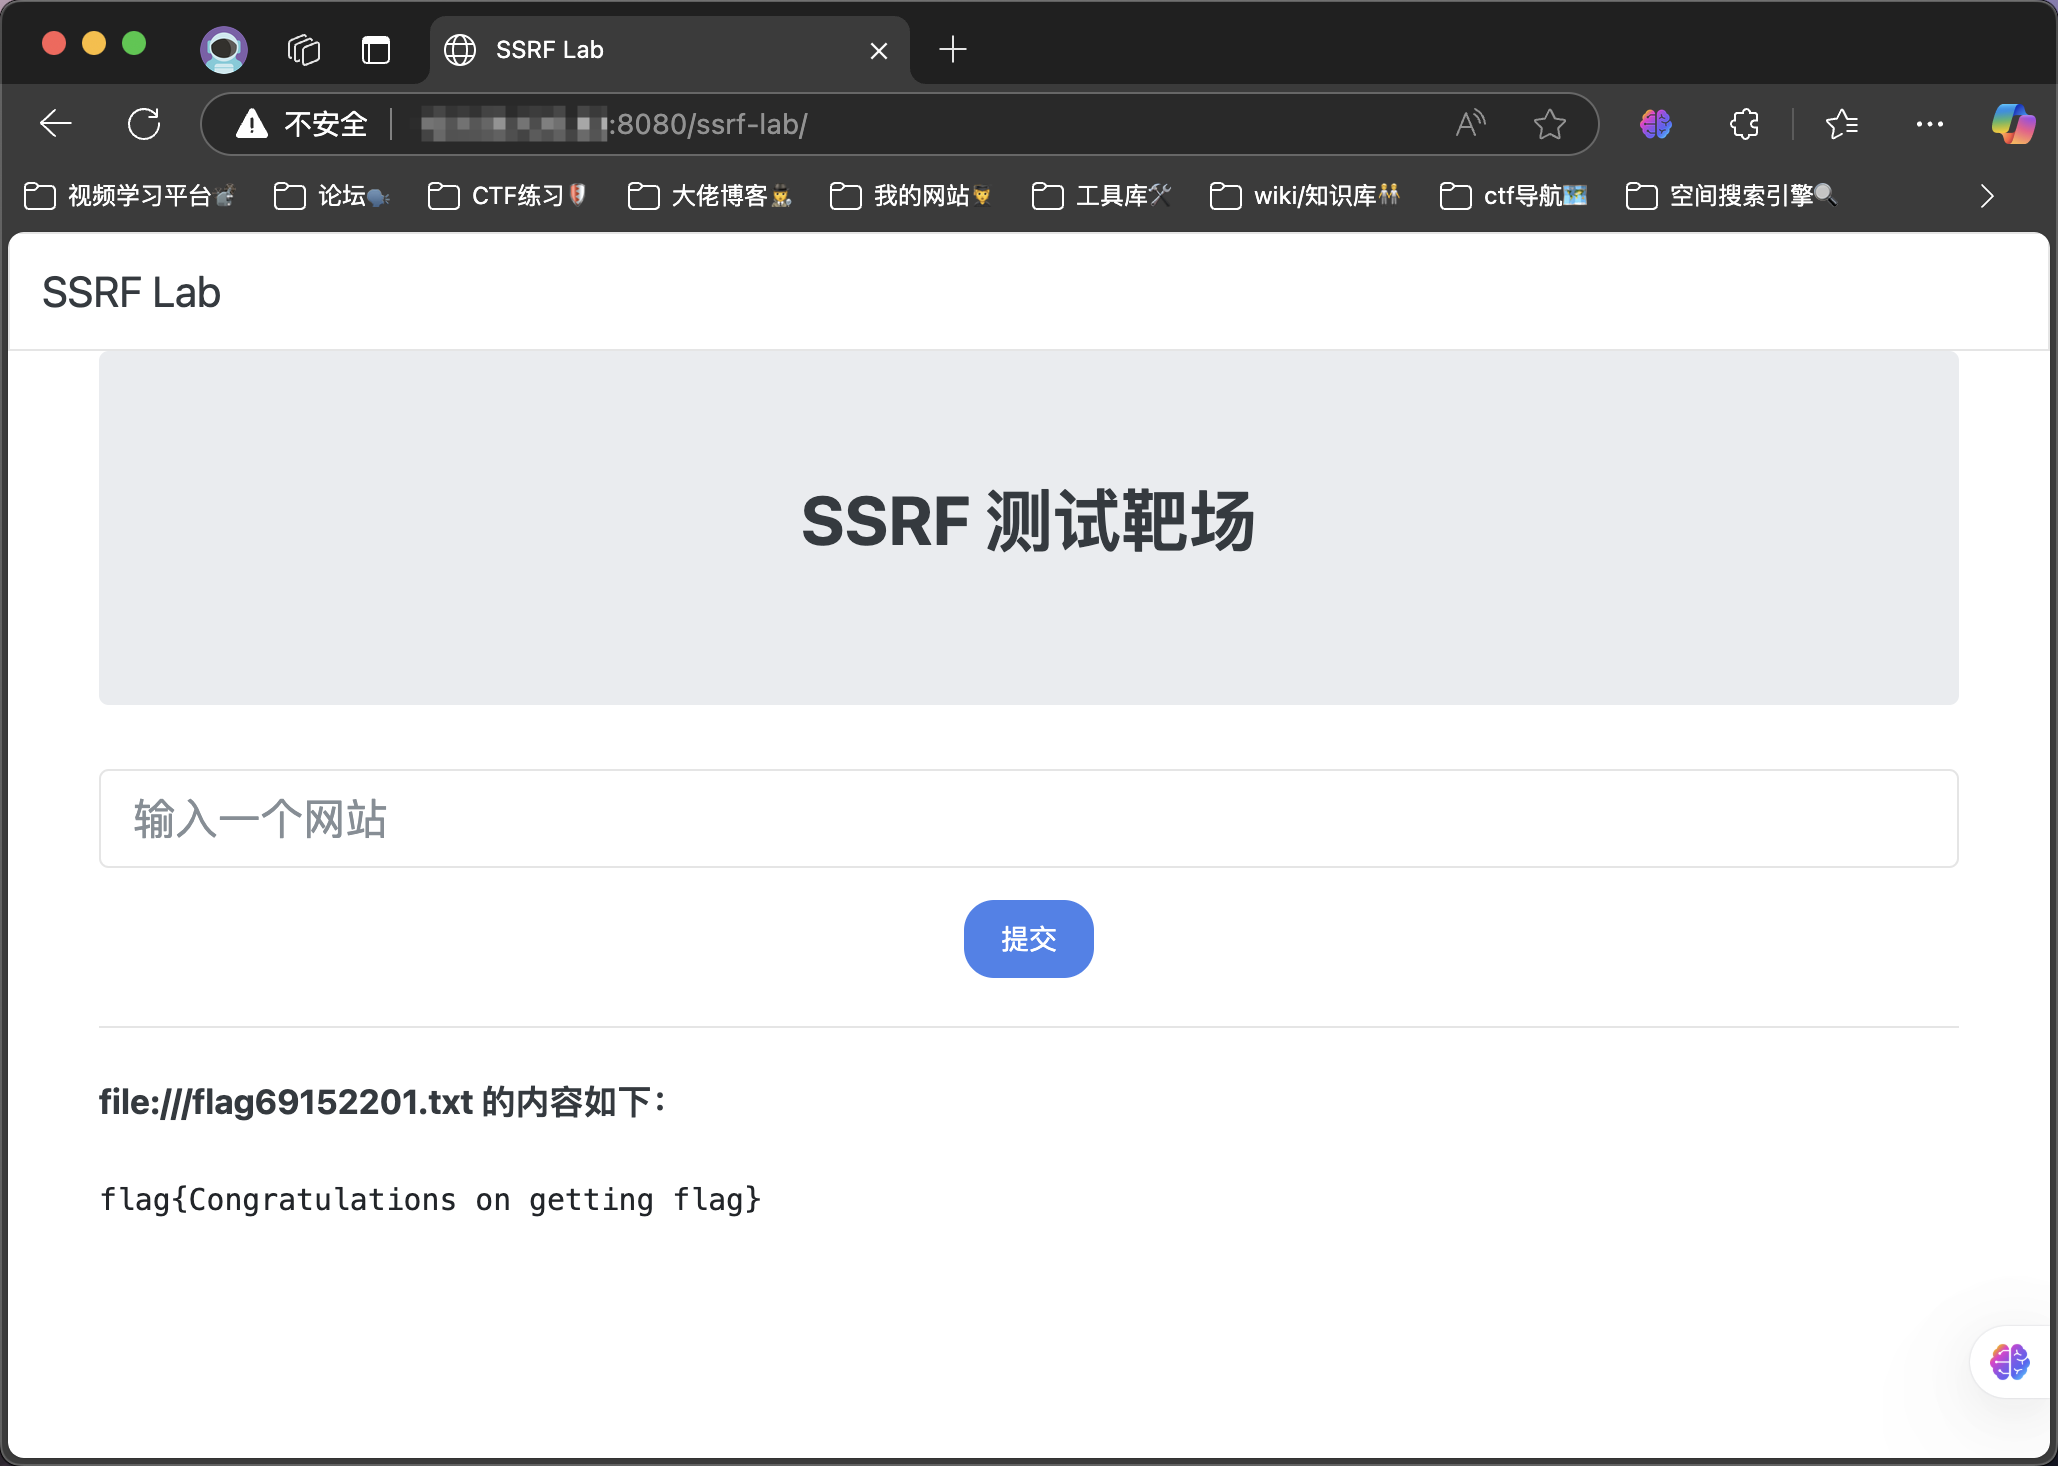This screenshot has height=1466, width=2058.
Task: Reload the SSRF Lab page
Action: coord(144,124)
